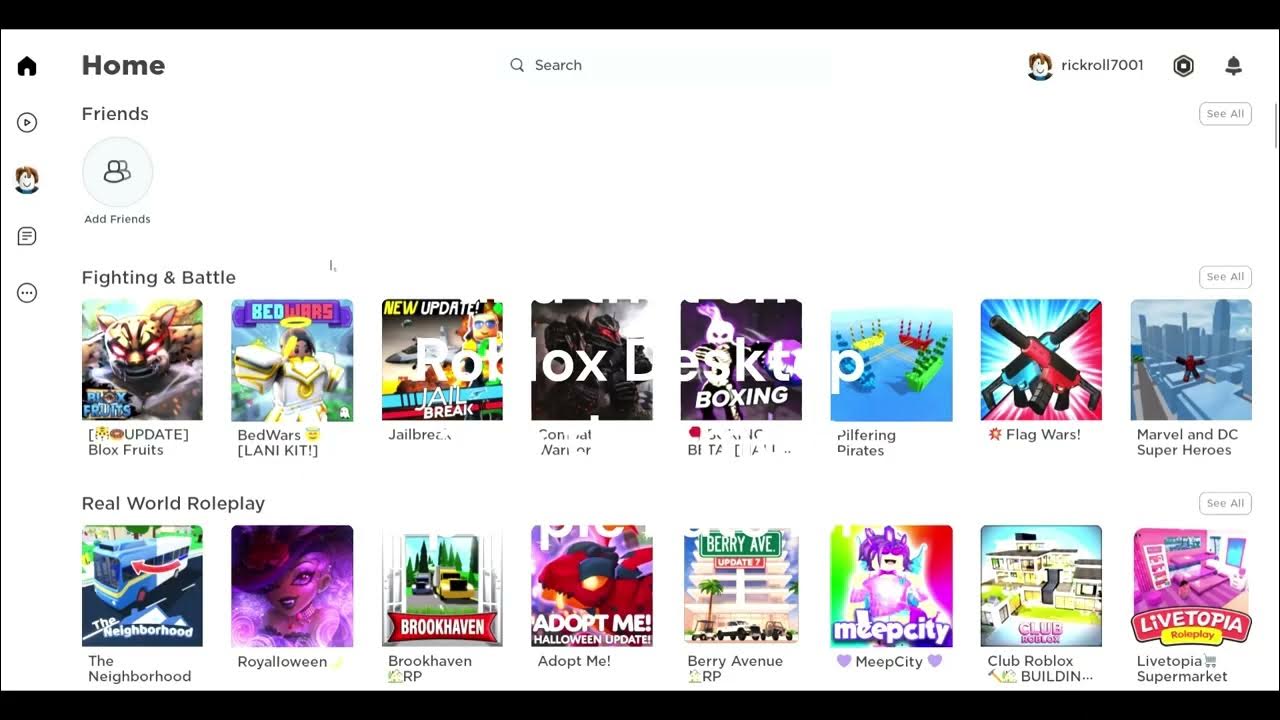Open the Berry Avenue RP thumbnail

[741, 586]
